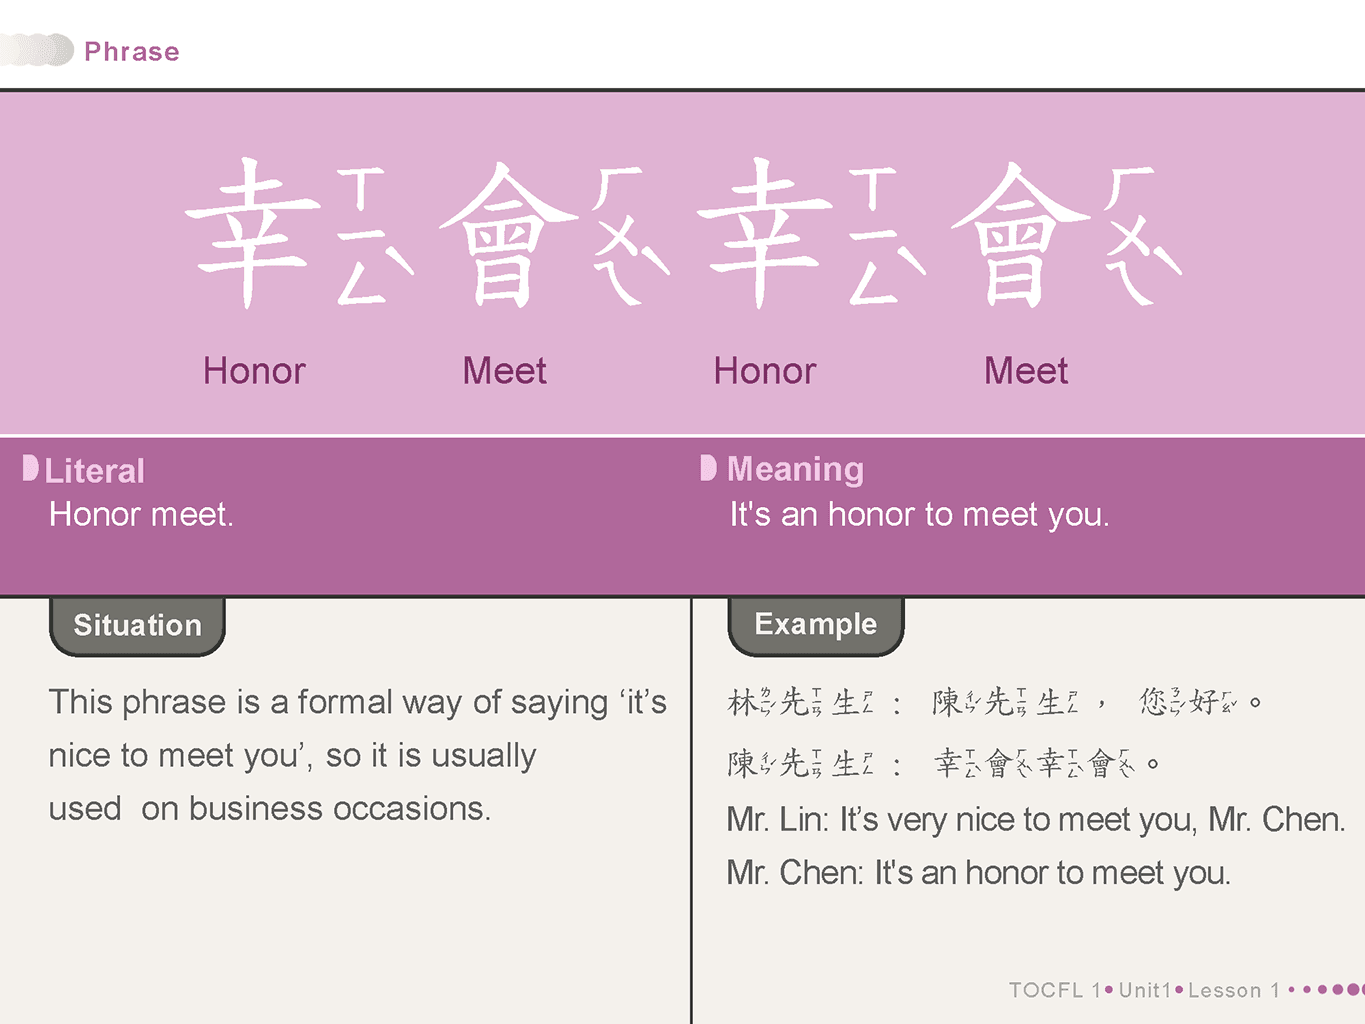This screenshot has width=1365, height=1024.
Task: Click the TOCFL 1 Unit1 Lesson 1 footer
Action: click(1144, 990)
